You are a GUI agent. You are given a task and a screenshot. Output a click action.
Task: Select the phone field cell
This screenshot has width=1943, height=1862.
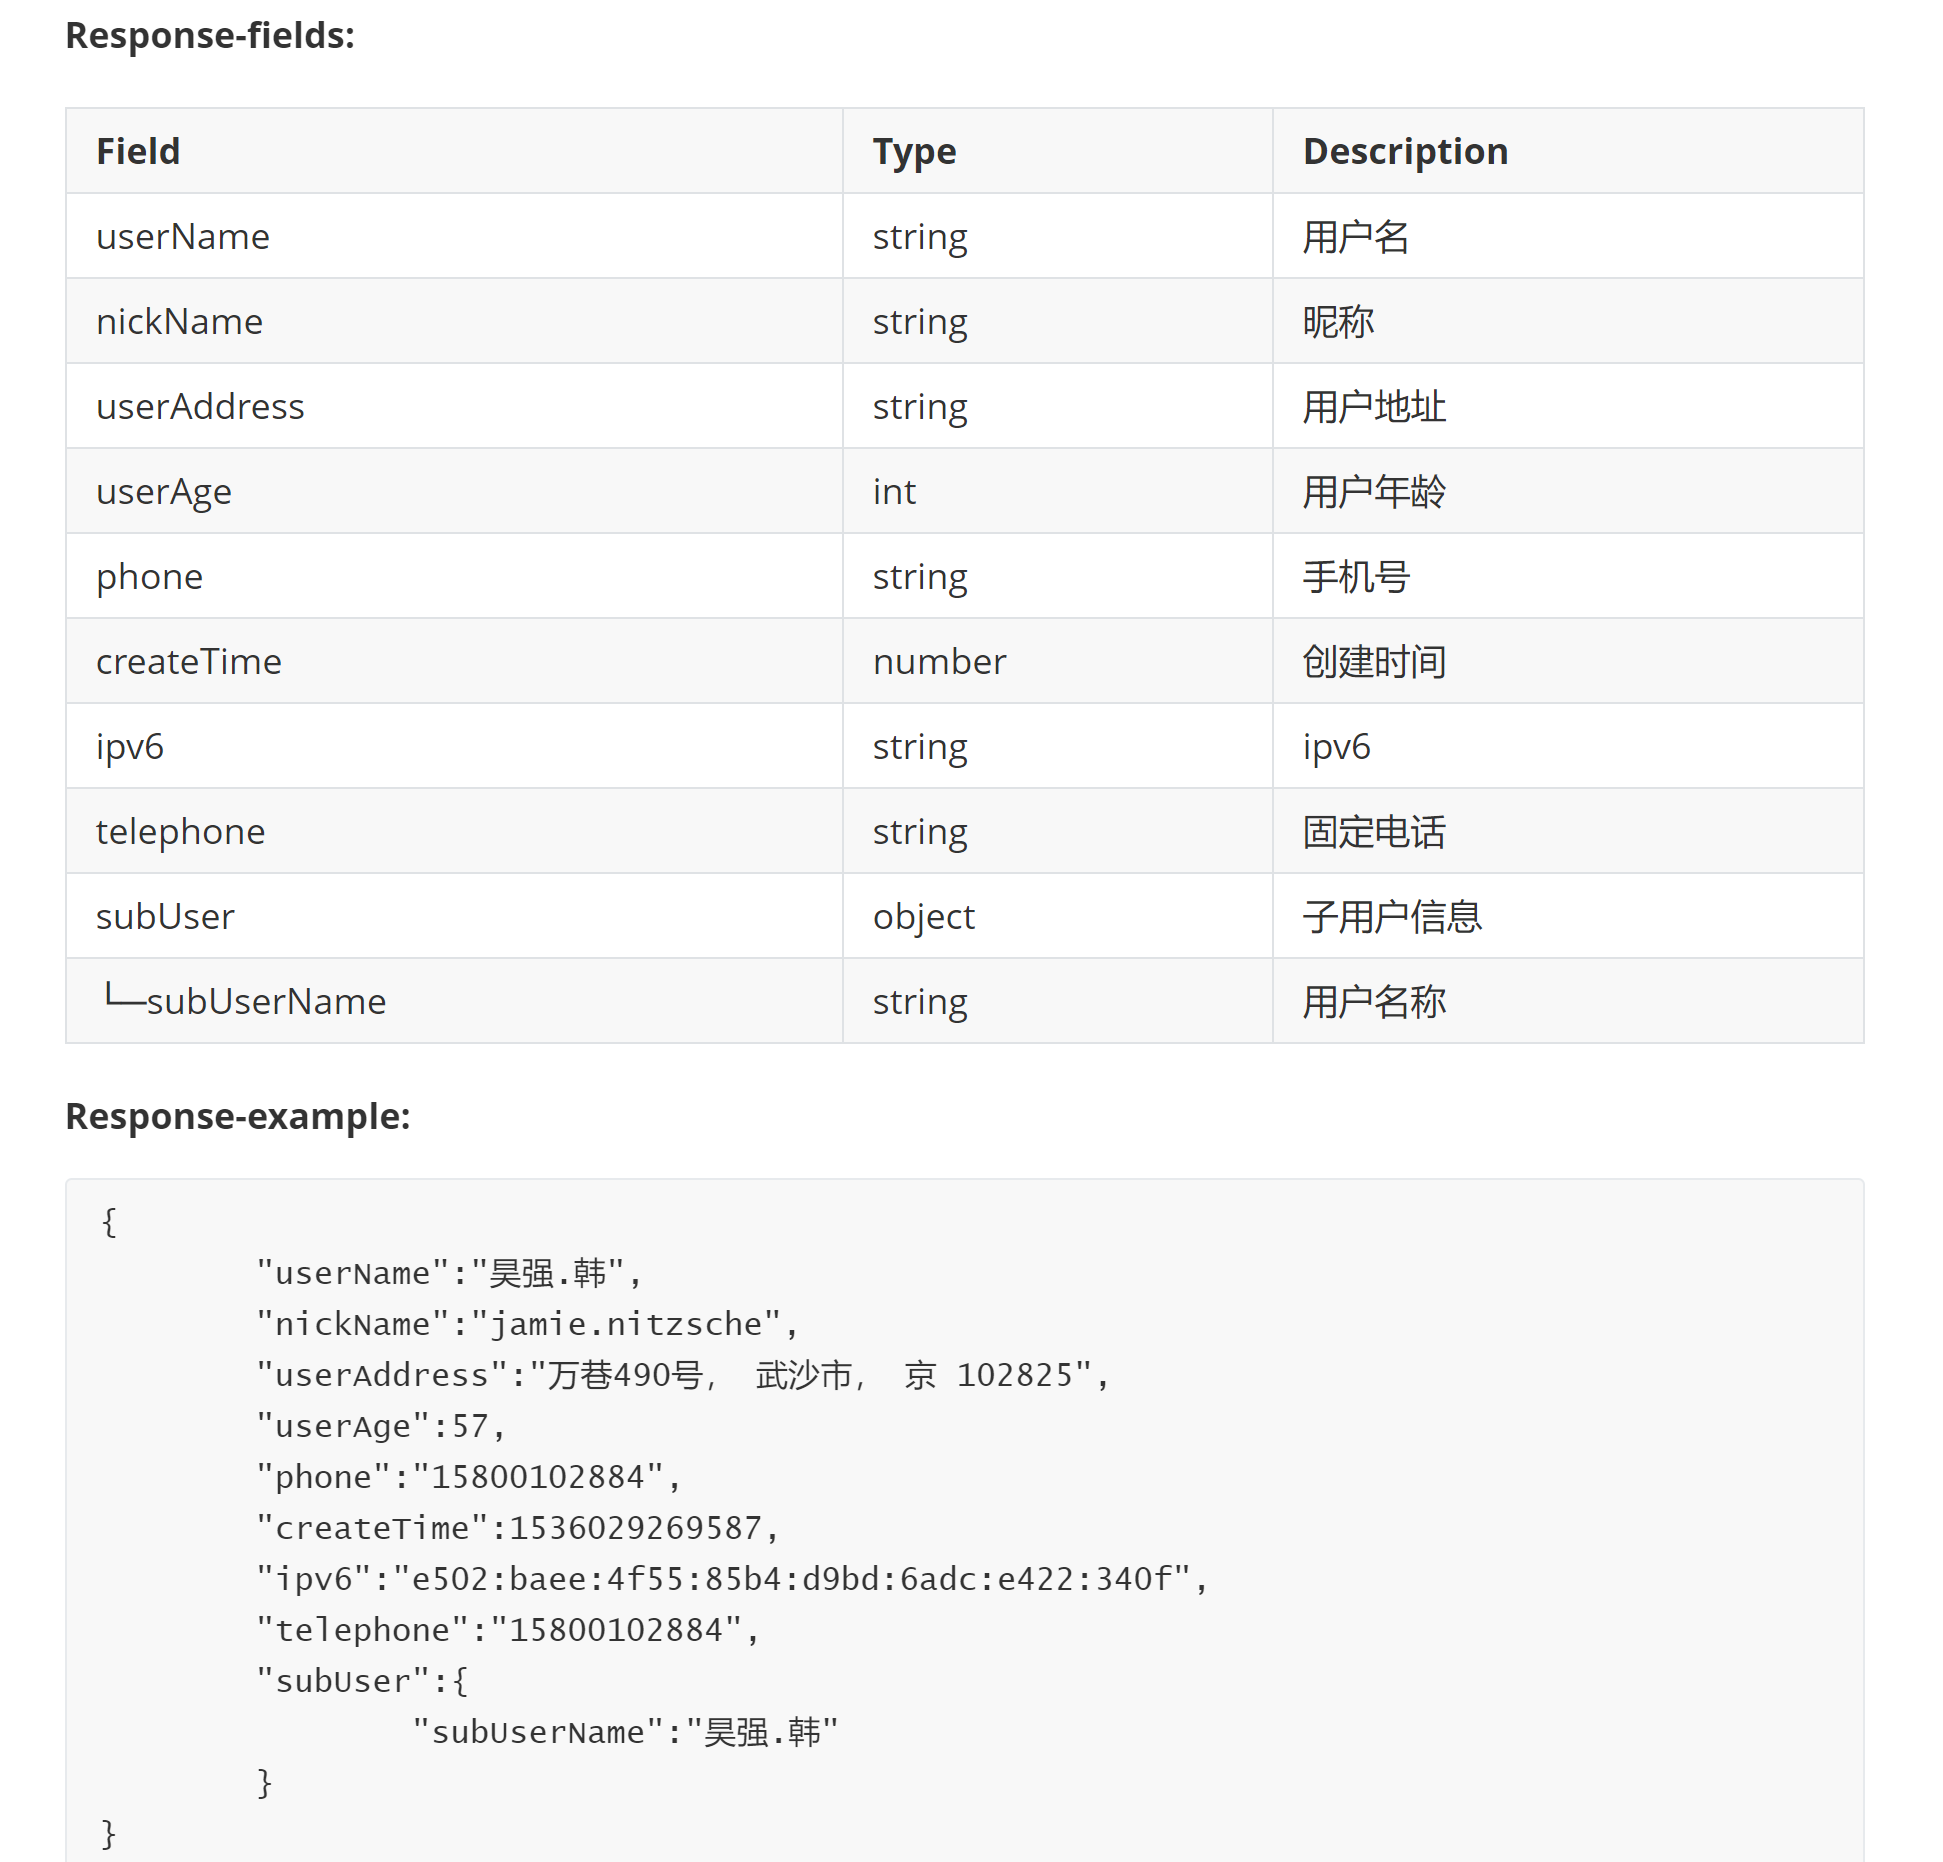tap(454, 577)
